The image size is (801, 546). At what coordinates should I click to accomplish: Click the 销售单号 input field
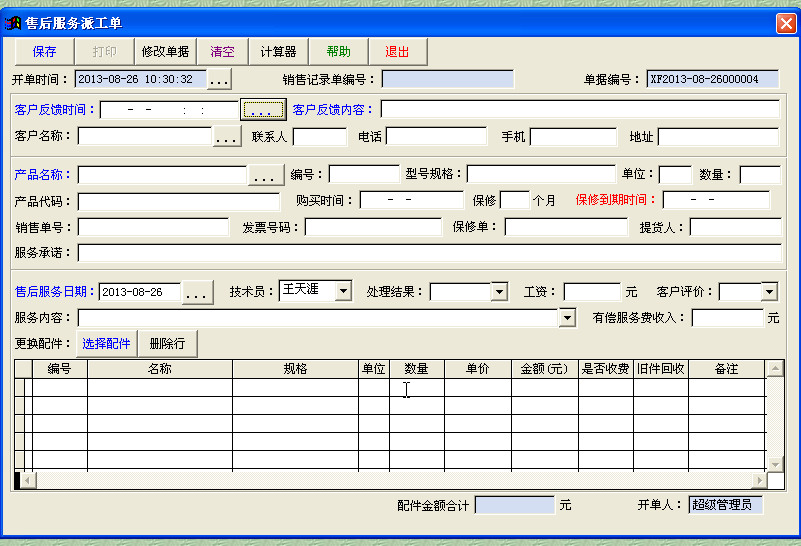tap(153, 227)
